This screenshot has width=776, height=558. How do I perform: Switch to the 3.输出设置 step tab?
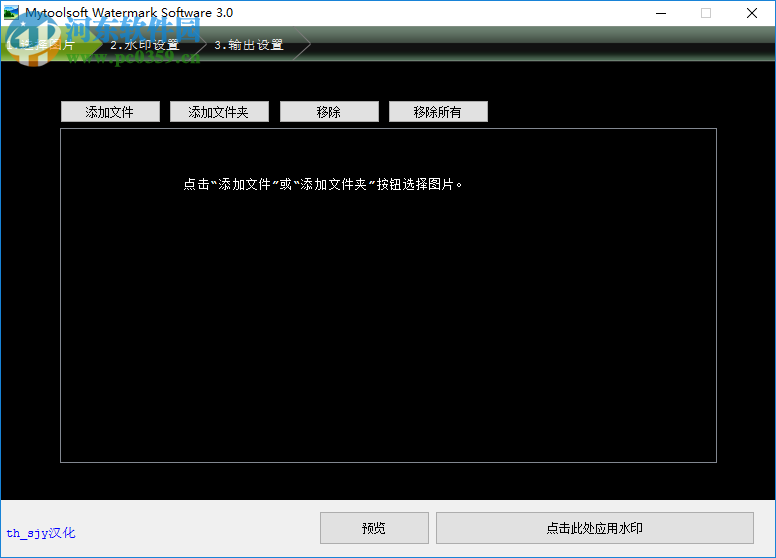point(249,45)
